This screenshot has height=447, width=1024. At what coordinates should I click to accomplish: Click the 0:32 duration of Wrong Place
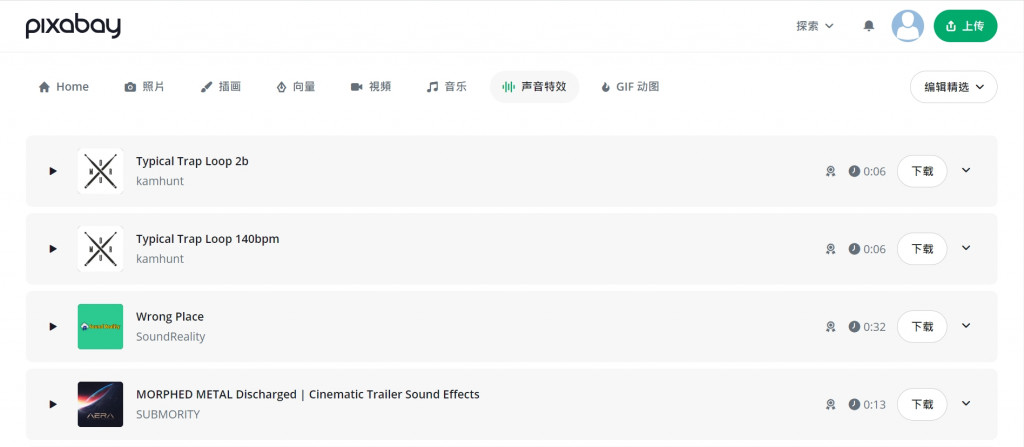tap(867, 327)
